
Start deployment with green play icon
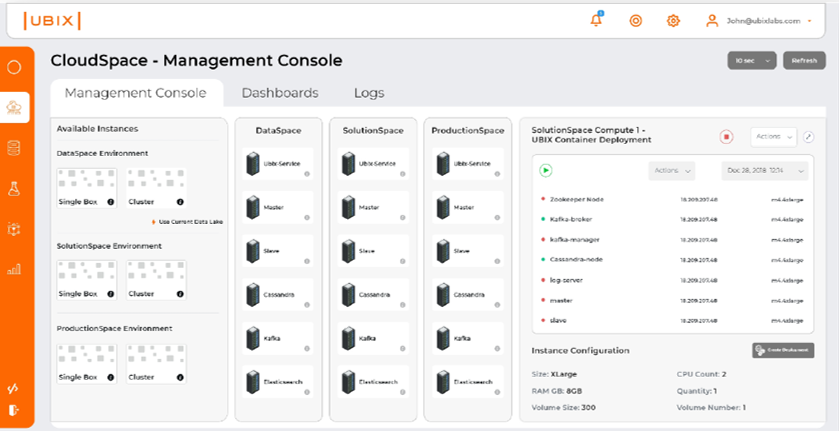click(545, 170)
